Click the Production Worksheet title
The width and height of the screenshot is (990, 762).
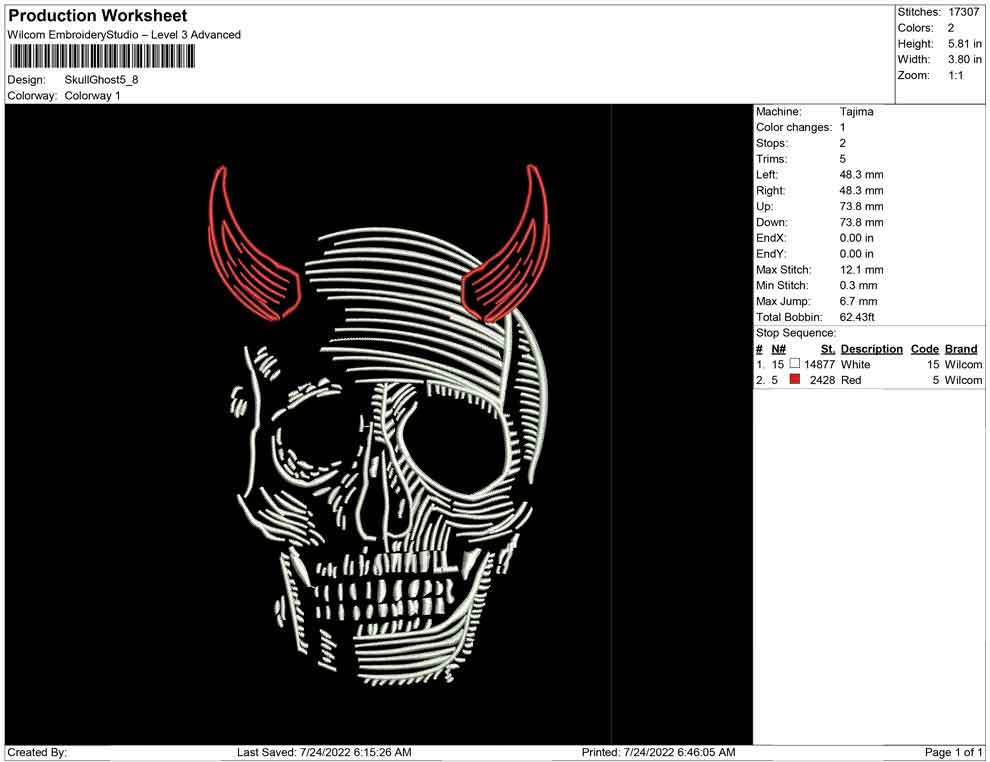click(98, 16)
